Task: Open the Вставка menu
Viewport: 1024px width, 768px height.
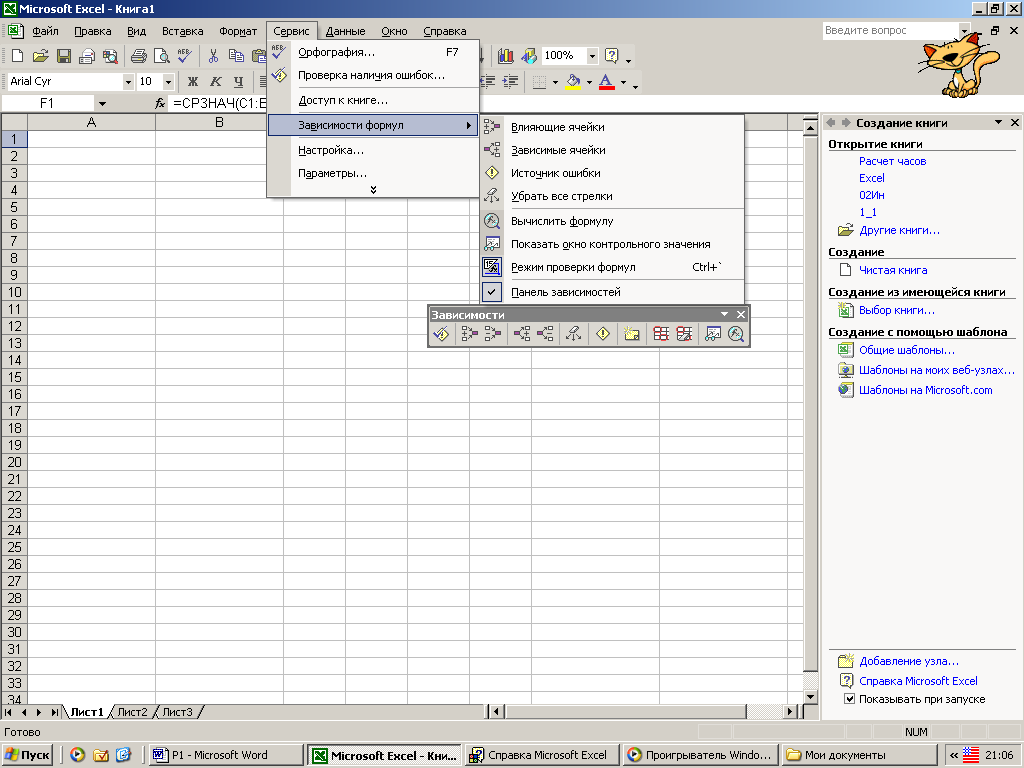Action: pyautogui.click(x=182, y=31)
